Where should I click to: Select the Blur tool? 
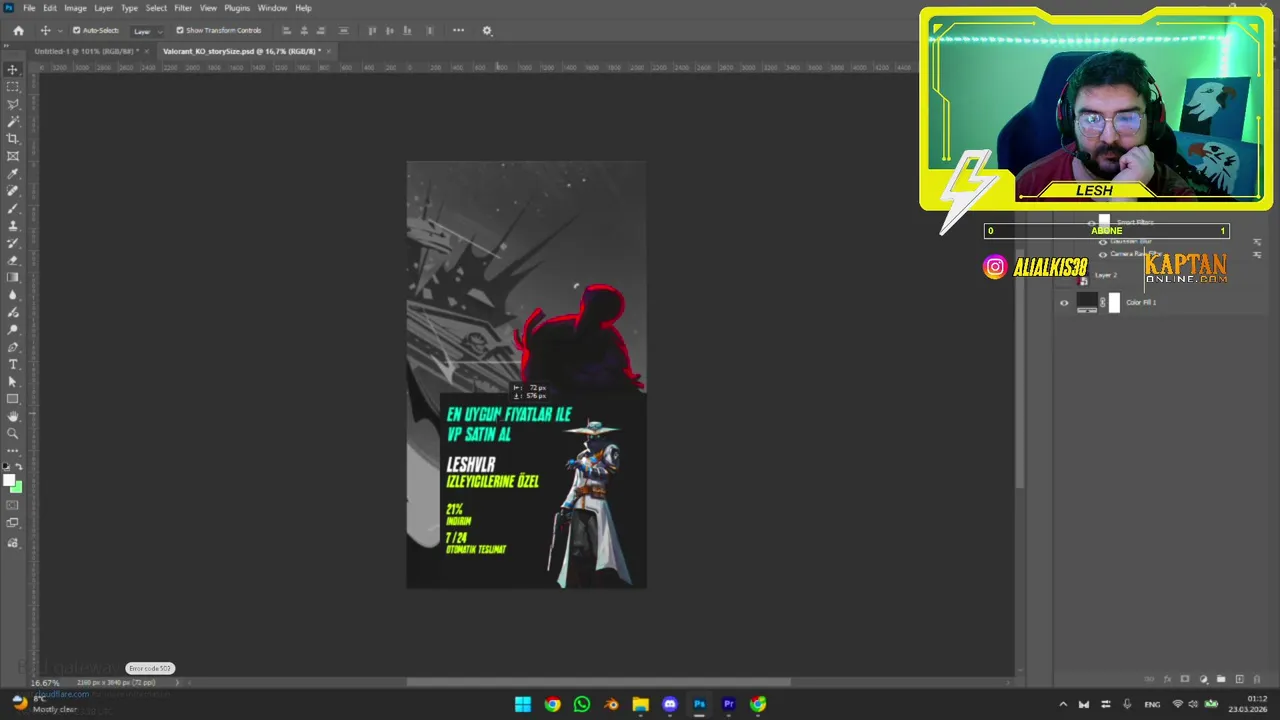coord(13,295)
